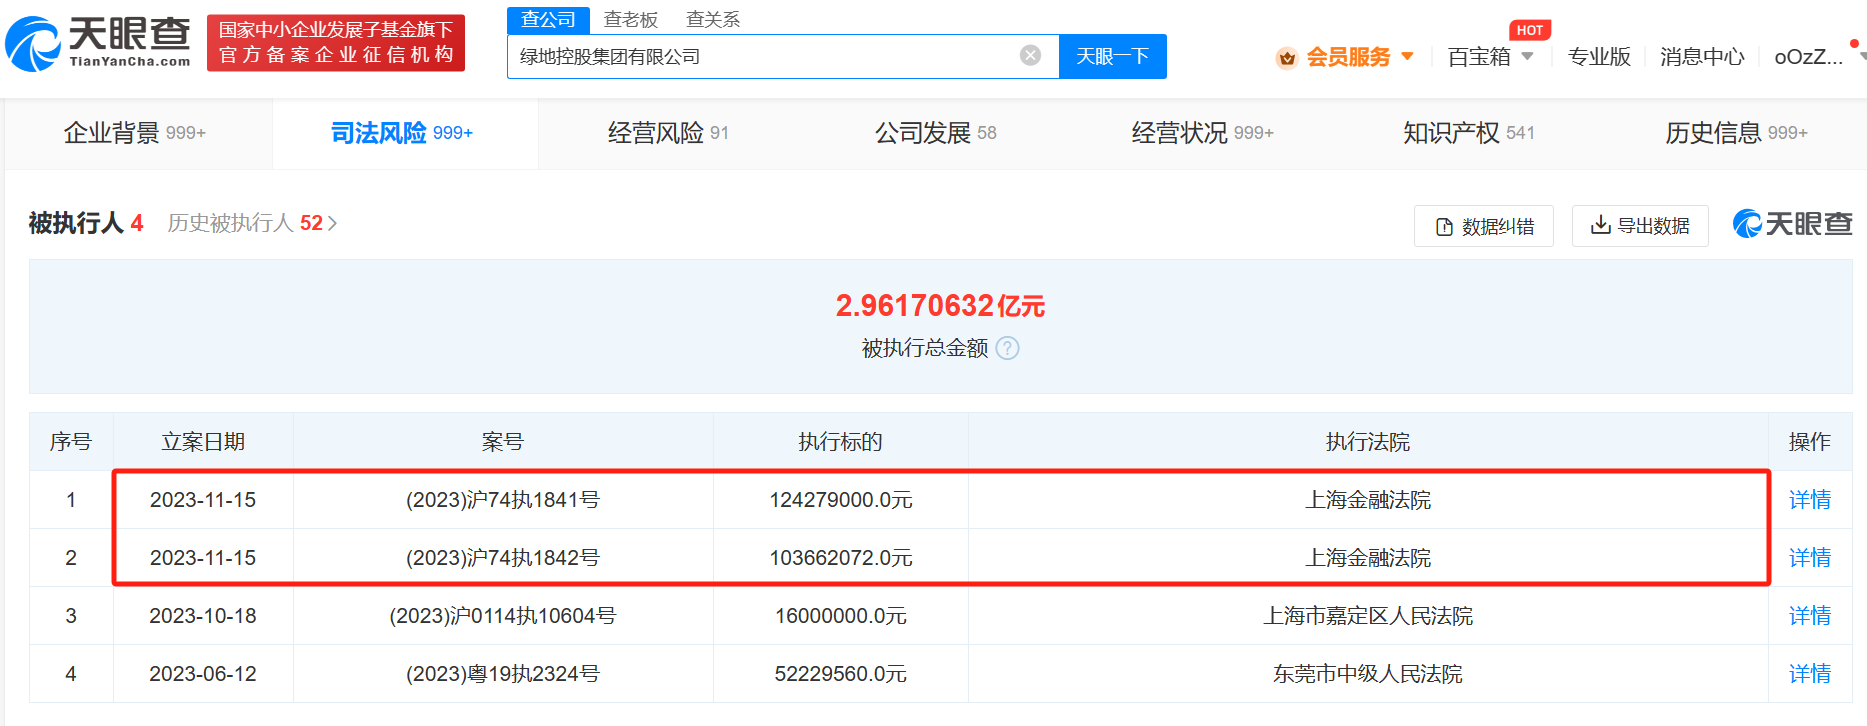This screenshot has width=1867, height=726.
Task: Click the 会员服务 crown icon
Action: click(x=1287, y=58)
